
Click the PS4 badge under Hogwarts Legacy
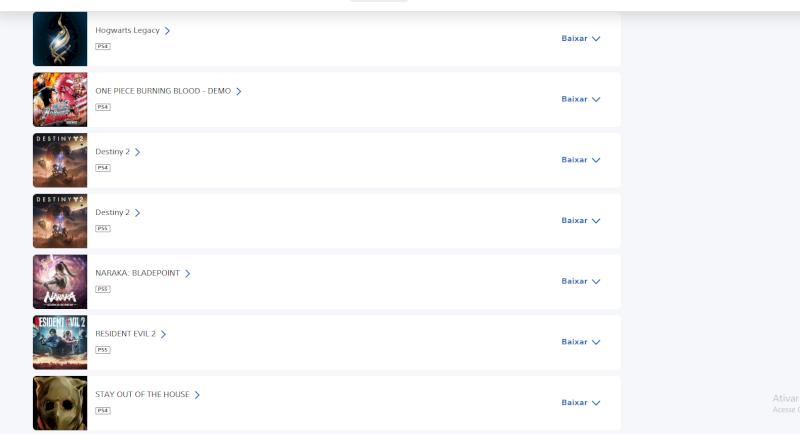pyautogui.click(x=103, y=46)
